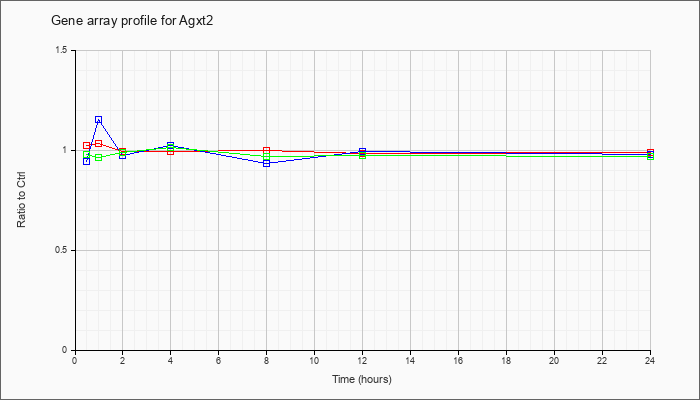Click the green marker at 0.5 hours
Viewport: 700px width, 400px height.
point(87,154)
